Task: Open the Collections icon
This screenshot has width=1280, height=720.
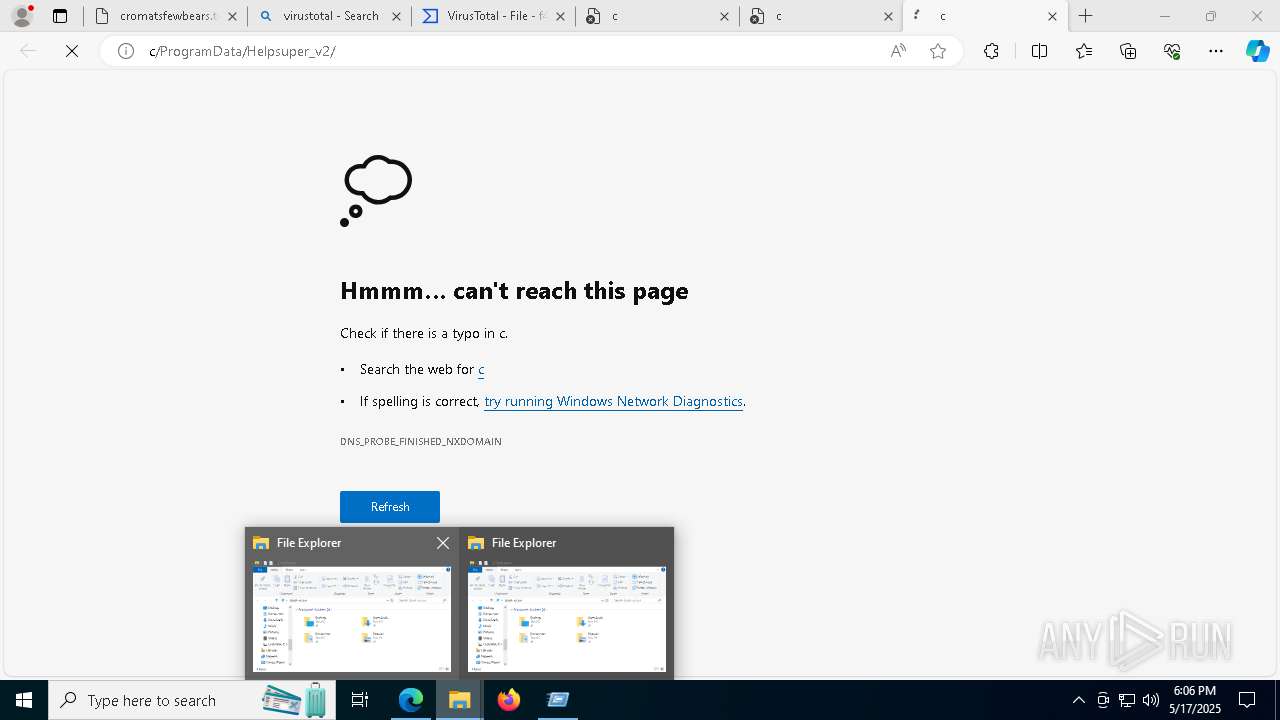Action: click(1128, 51)
